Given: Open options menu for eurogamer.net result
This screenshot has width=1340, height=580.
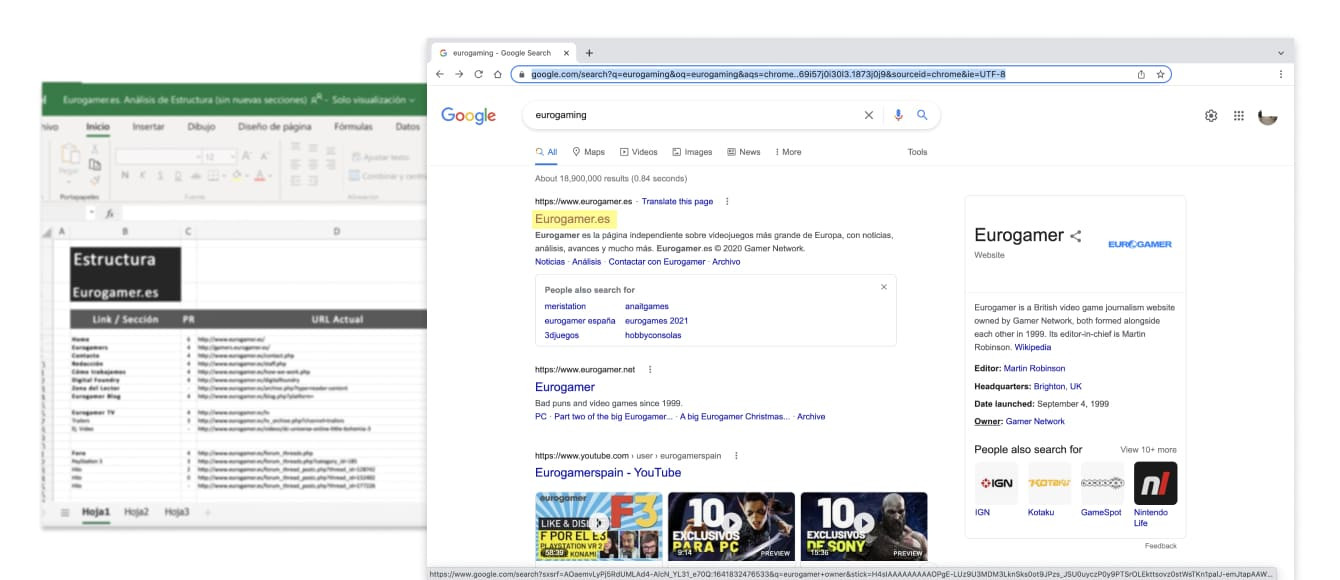Looking at the screenshot, I should coord(651,369).
